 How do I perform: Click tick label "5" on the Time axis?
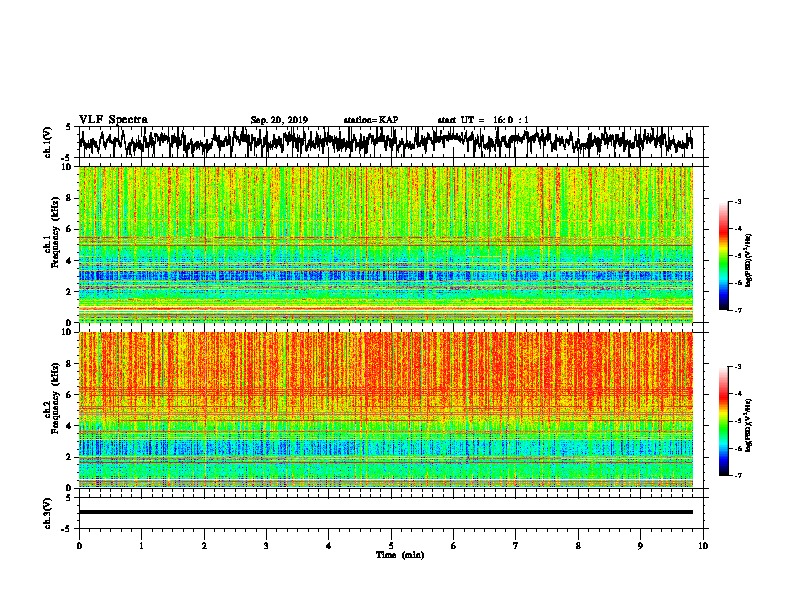coord(391,546)
